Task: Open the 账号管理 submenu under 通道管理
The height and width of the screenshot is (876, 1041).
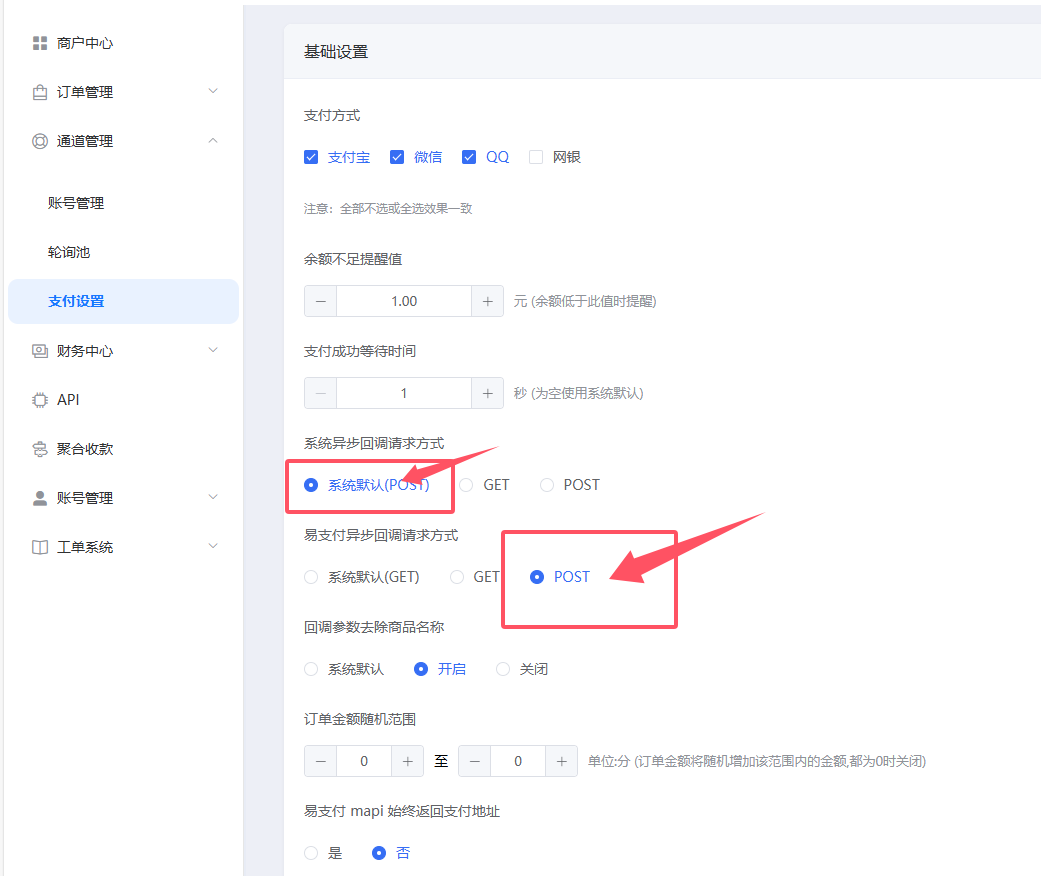Action: [74, 202]
